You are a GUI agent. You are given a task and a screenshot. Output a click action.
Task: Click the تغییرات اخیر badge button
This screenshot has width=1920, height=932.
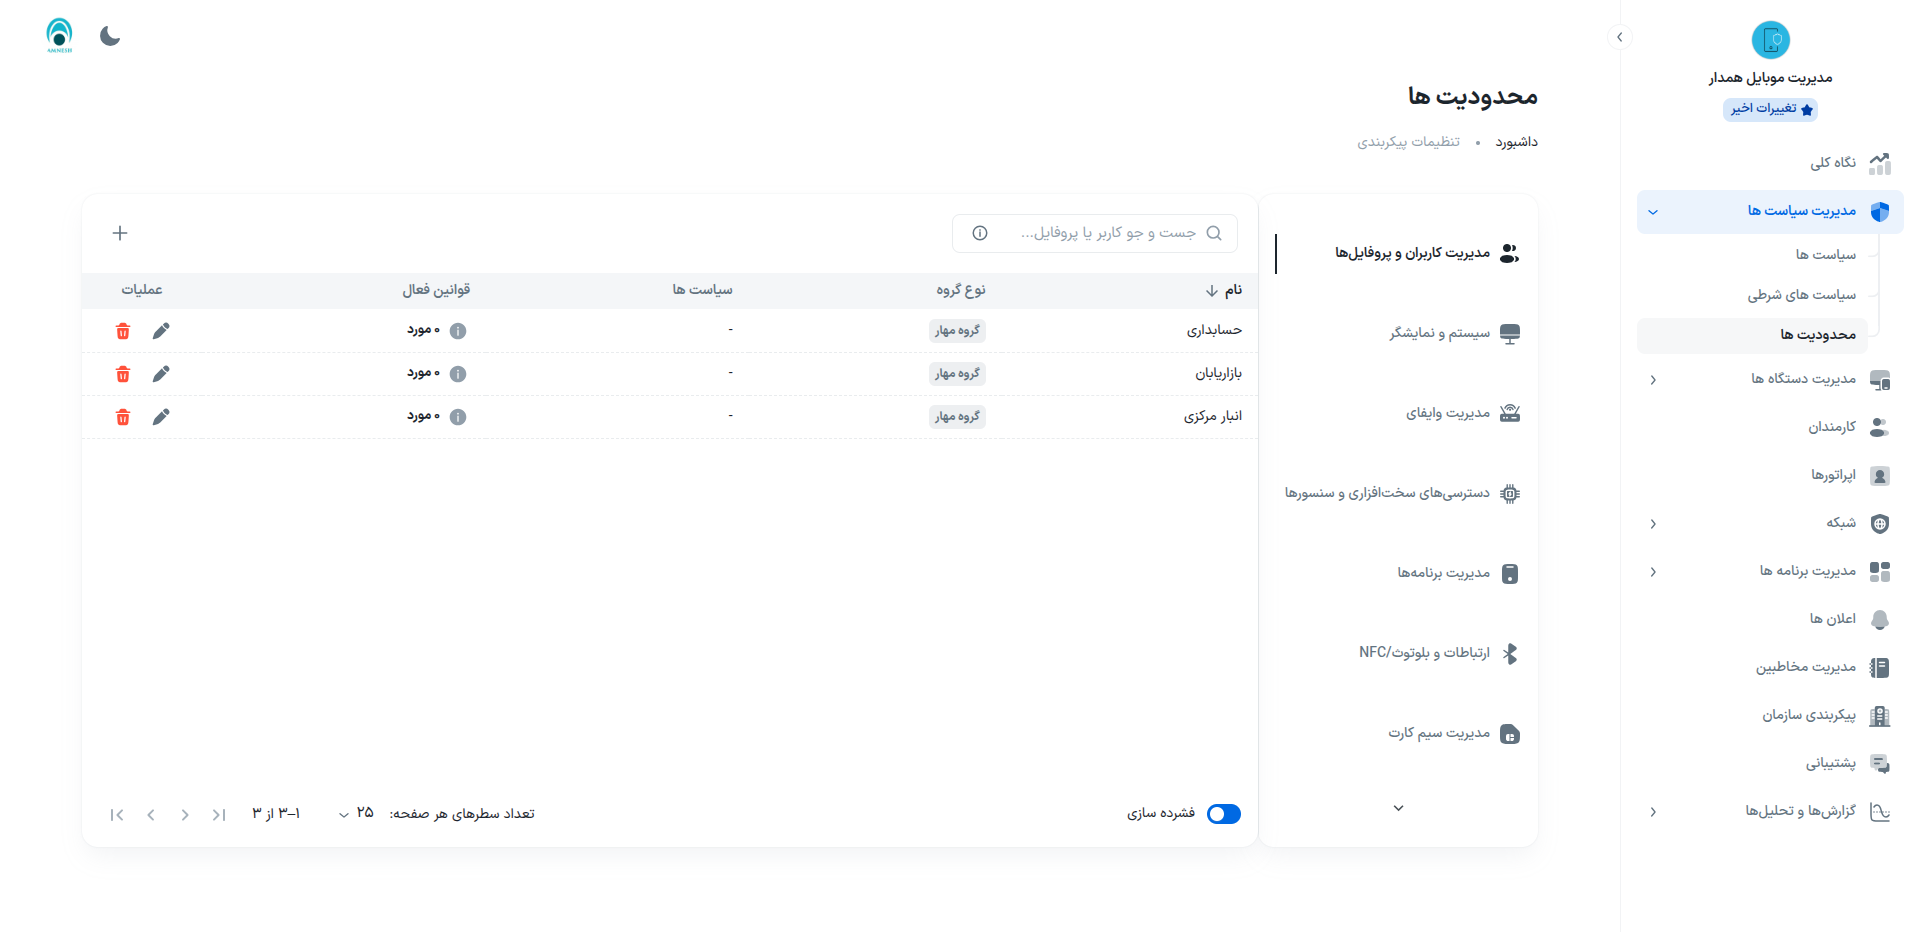coord(1770,109)
